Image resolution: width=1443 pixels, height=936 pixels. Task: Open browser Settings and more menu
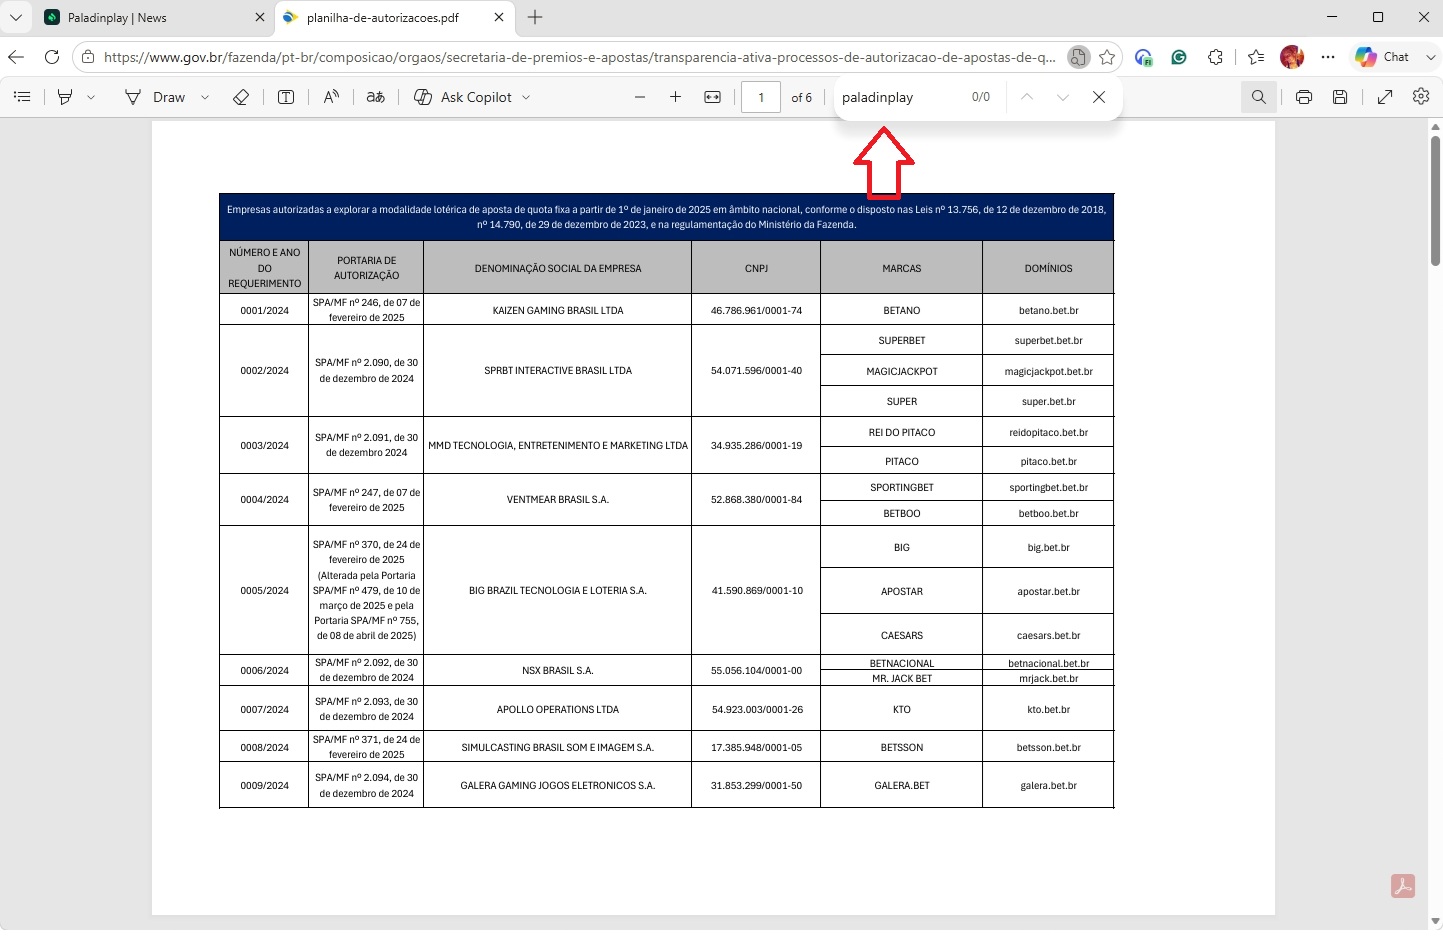click(x=1328, y=57)
